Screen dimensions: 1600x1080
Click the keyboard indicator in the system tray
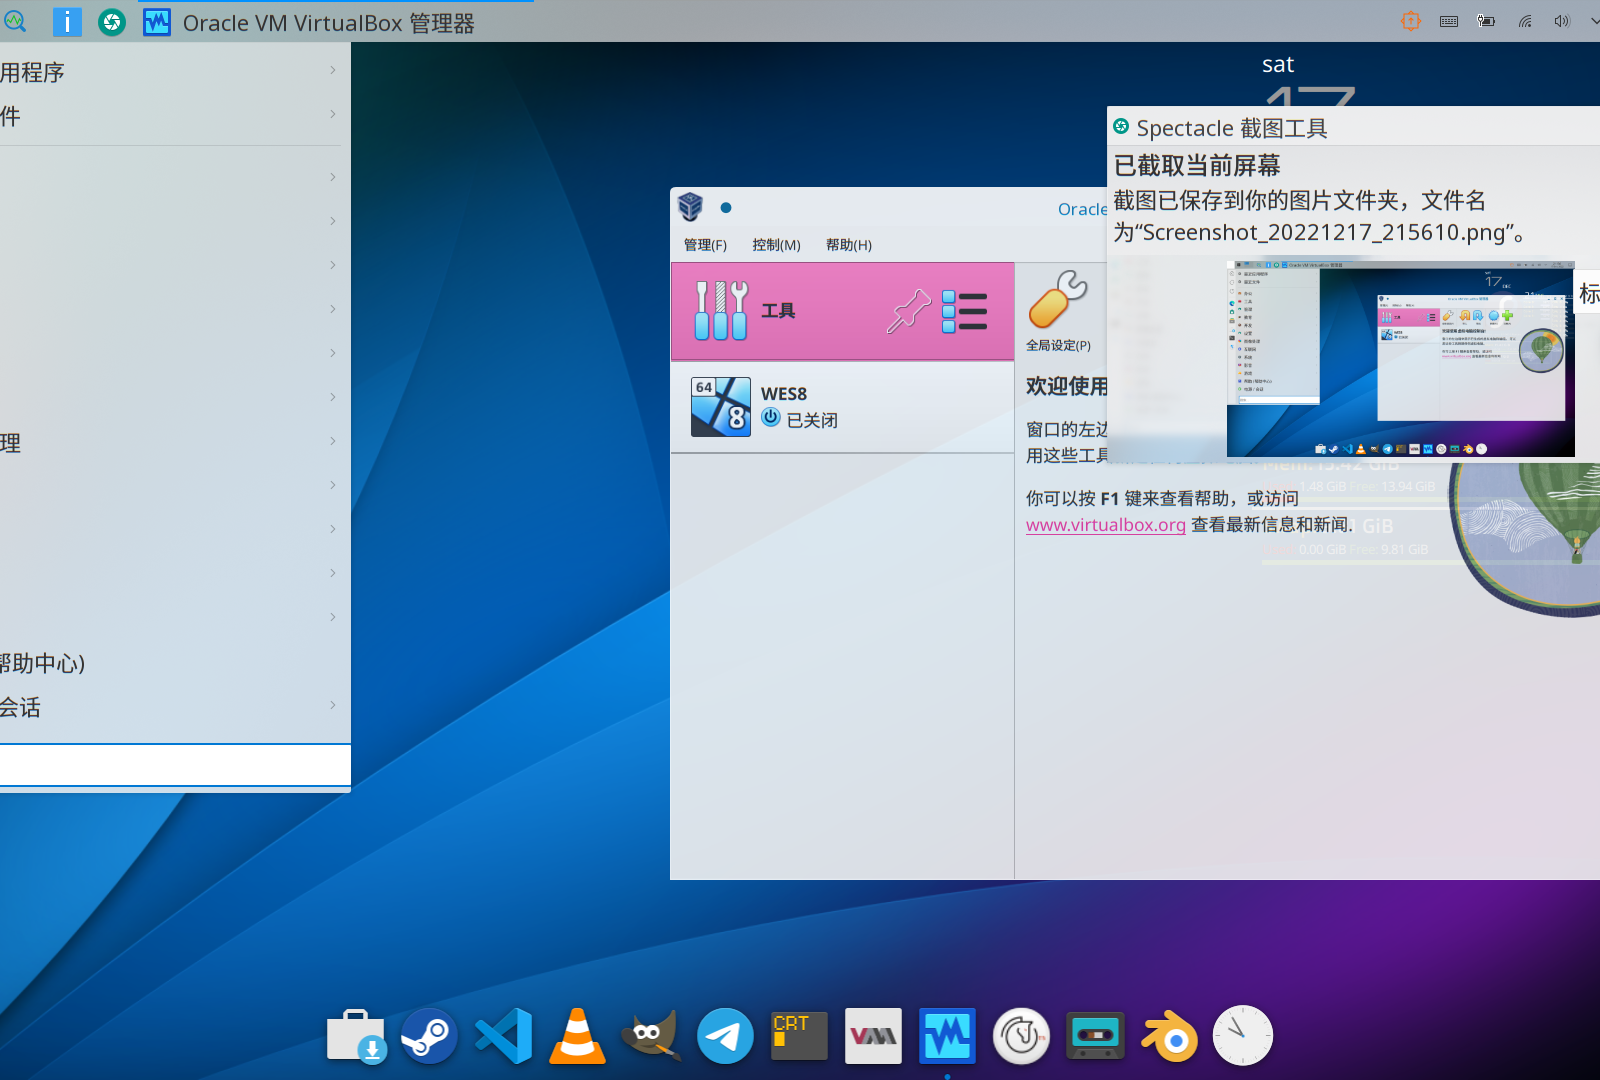(x=1448, y=21)
